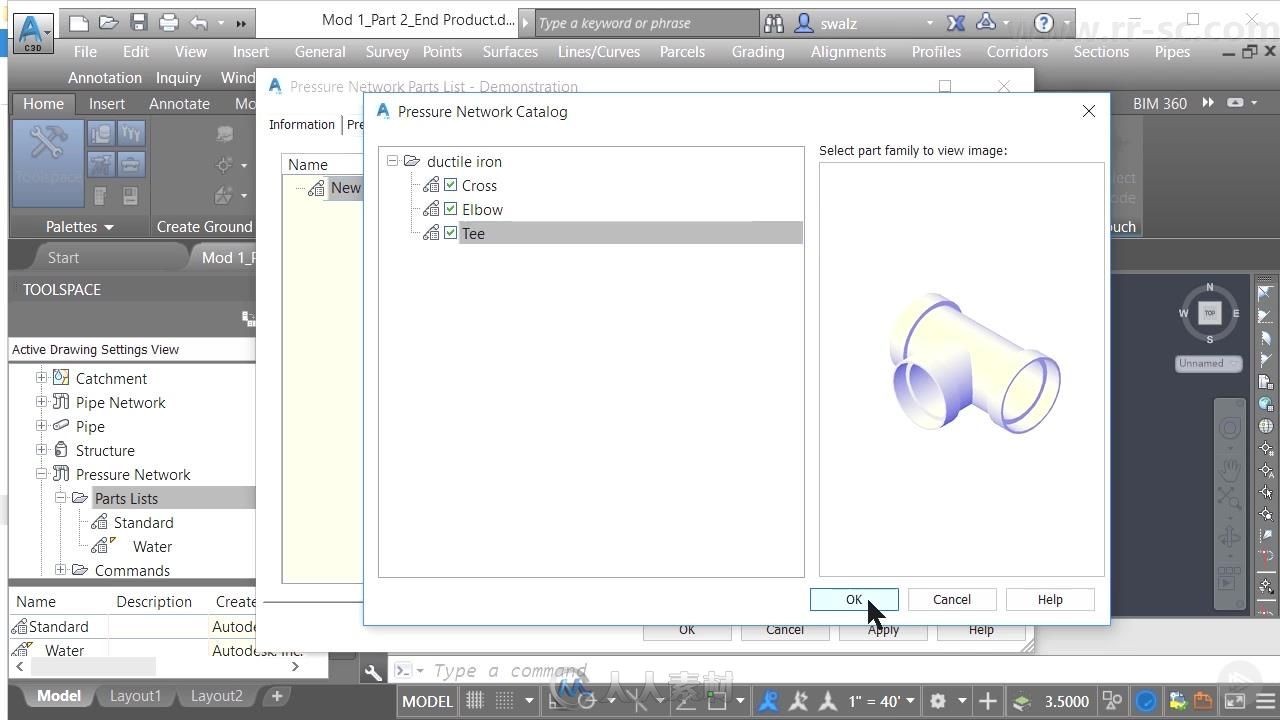Select the Water parts list in Toolspace tree
This screenshot has width=1280, height=720.
click(152, 546)
